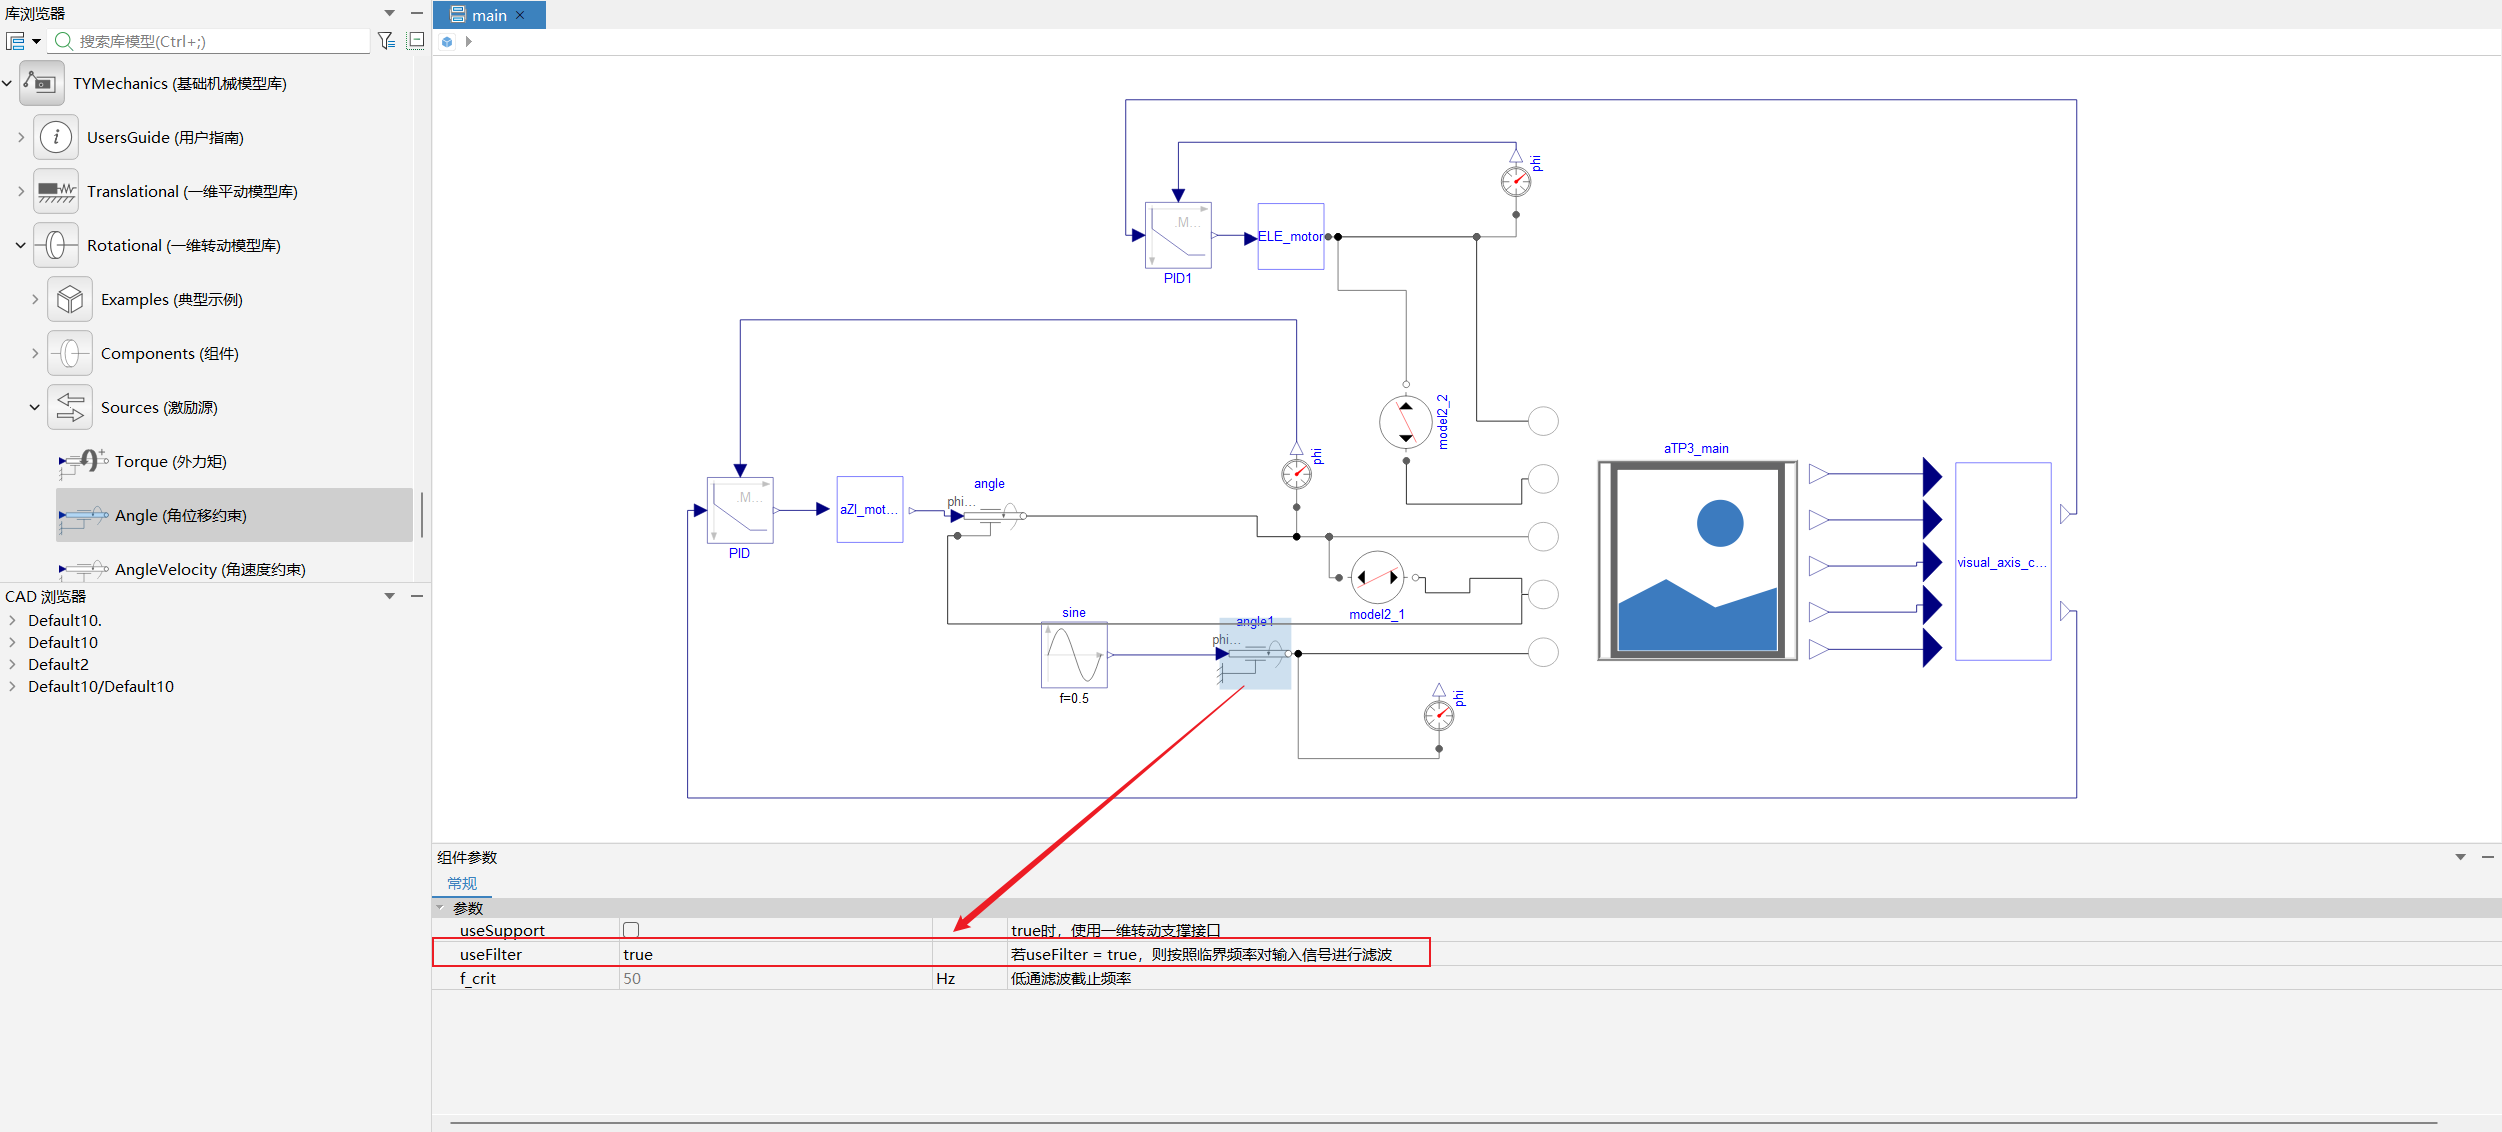Select the sine source block

(1074, 655)
